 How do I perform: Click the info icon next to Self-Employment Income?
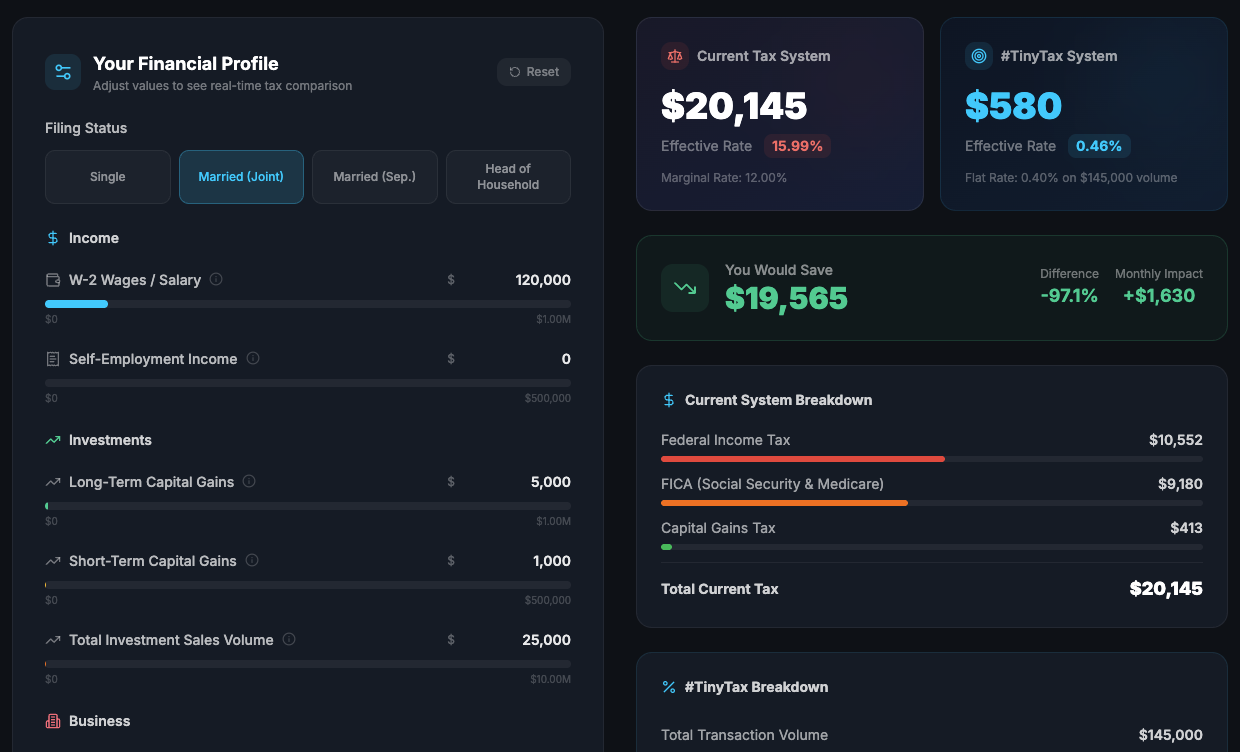click(x=253, y=359)
